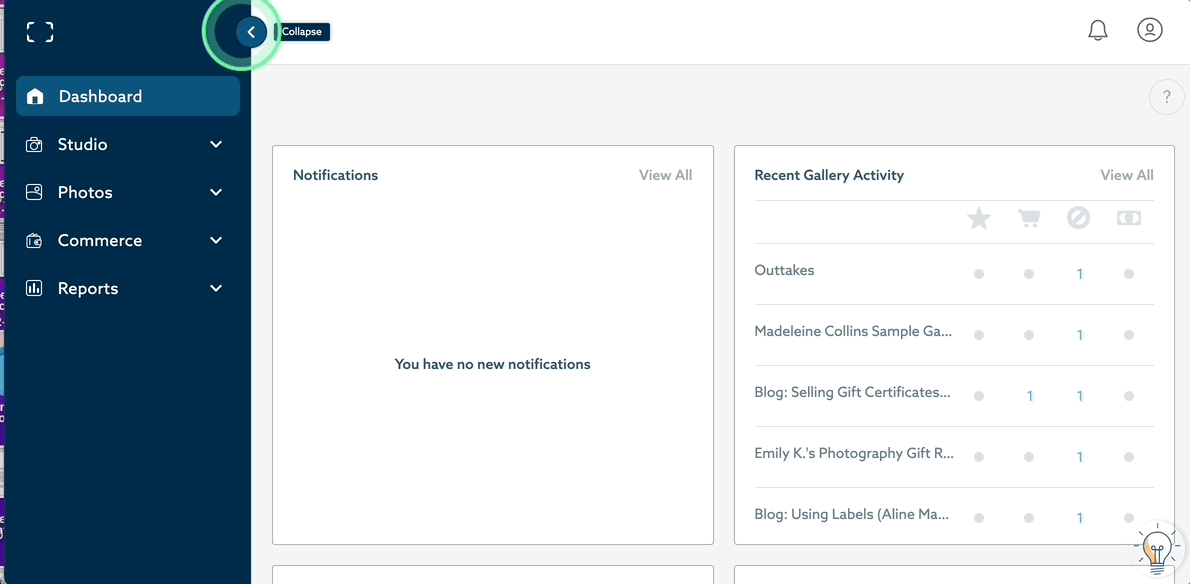This screenshot has width=1190, height=584.
Task: Expand the Studio menu section
Action: coord(215,144)
